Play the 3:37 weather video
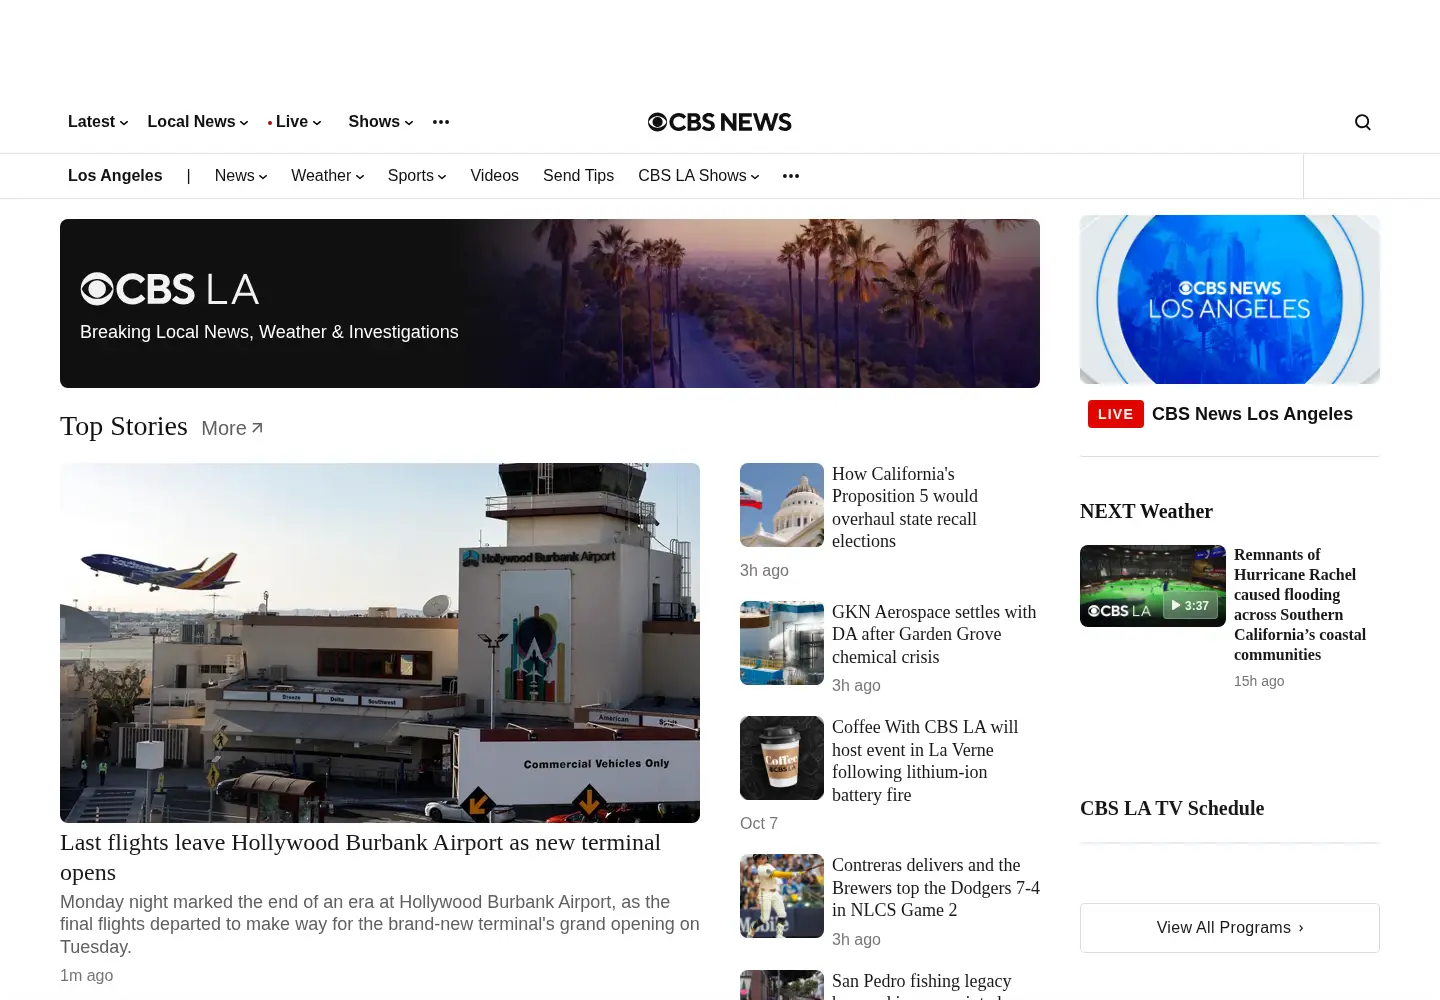This screenshot has height=1000, width=1440. pyautogui.click(x=1153, y=586)
